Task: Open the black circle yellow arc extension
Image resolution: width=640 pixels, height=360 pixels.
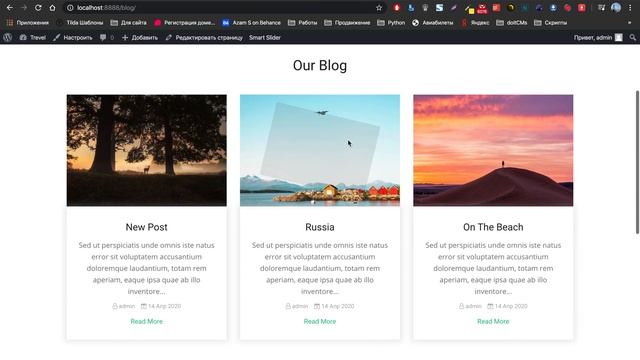Action: click(511, 7)
